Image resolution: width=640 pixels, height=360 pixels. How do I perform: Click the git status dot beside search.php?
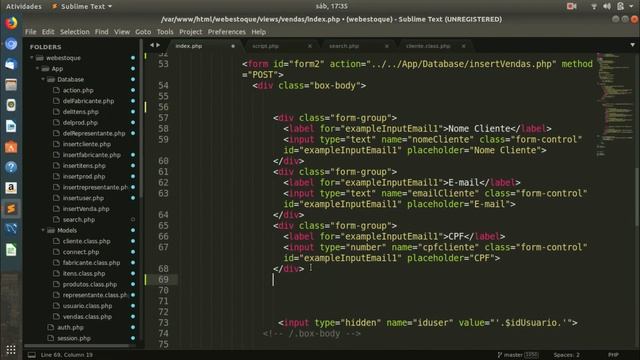pos(133,220)
